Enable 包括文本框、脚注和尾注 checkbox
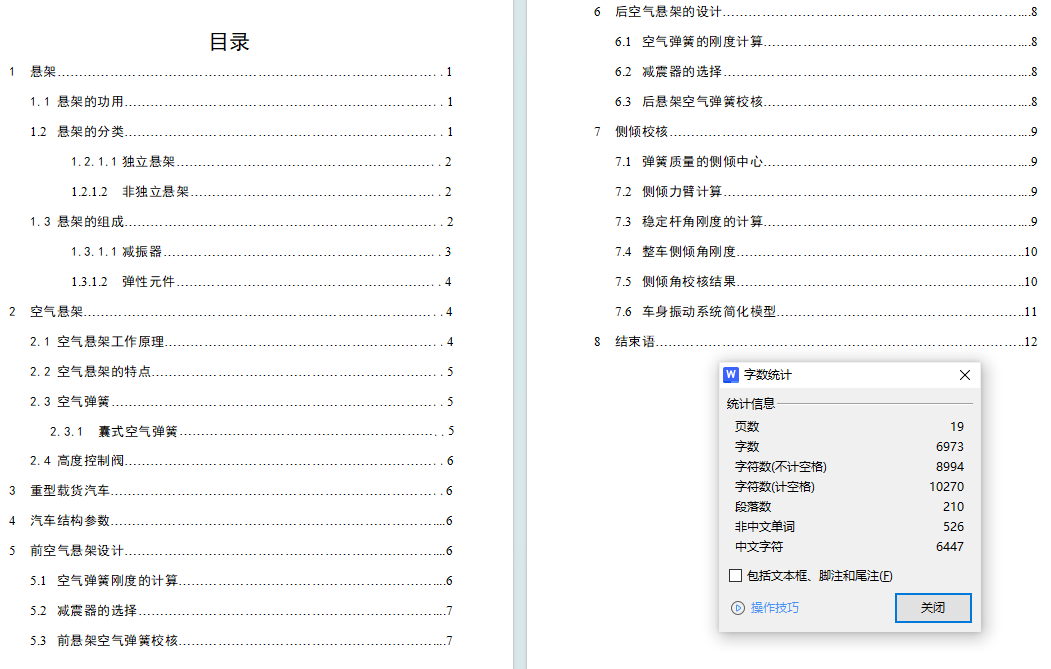 coord(735,575)
